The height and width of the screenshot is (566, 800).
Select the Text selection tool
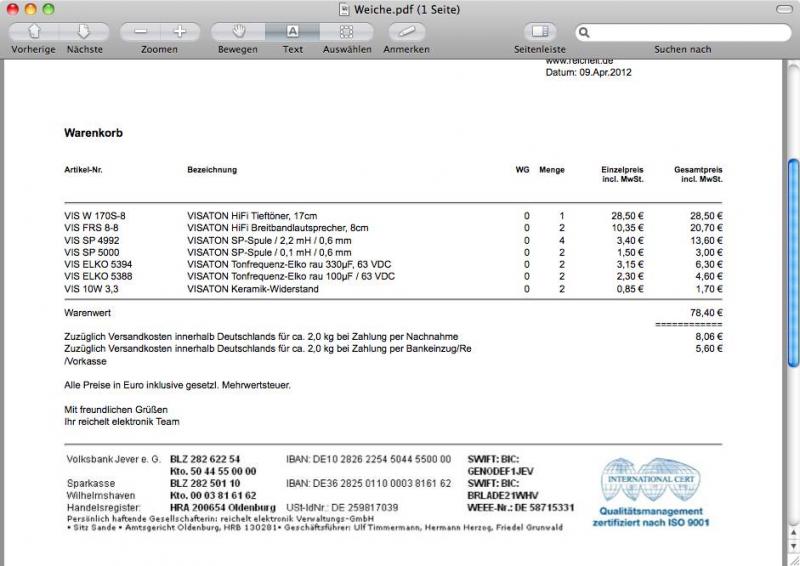coord(292,32)
